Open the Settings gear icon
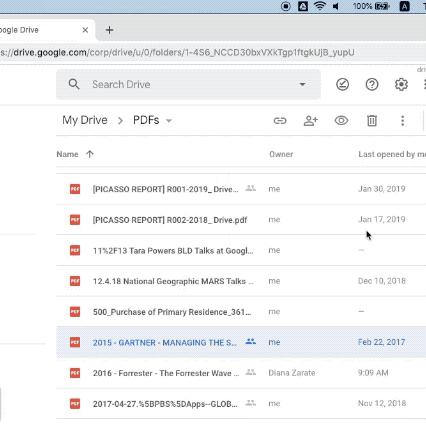Screen dimensions: 426x426 pyautogui.click(x=401, y=84)
